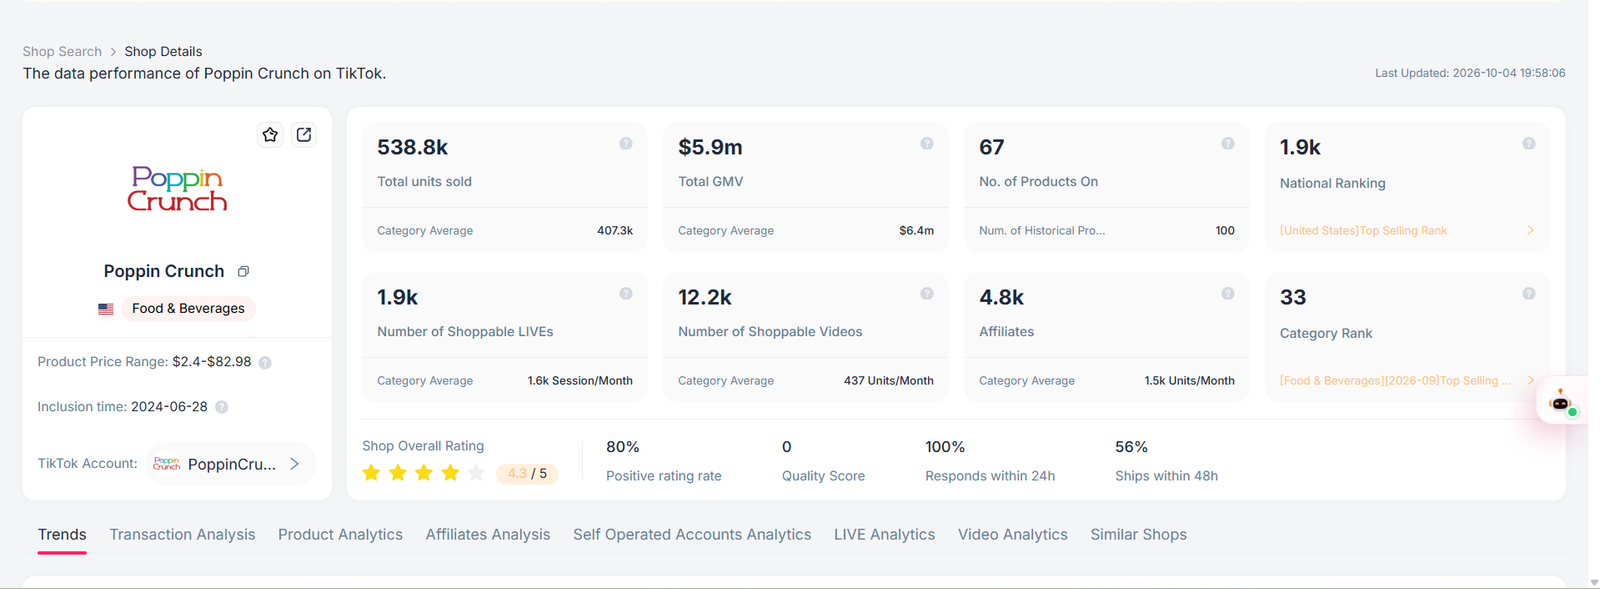The height and width of the screenshot is (589, 1600).
Task: Open the chatbot assistant icon
Action: [1561, 402]
